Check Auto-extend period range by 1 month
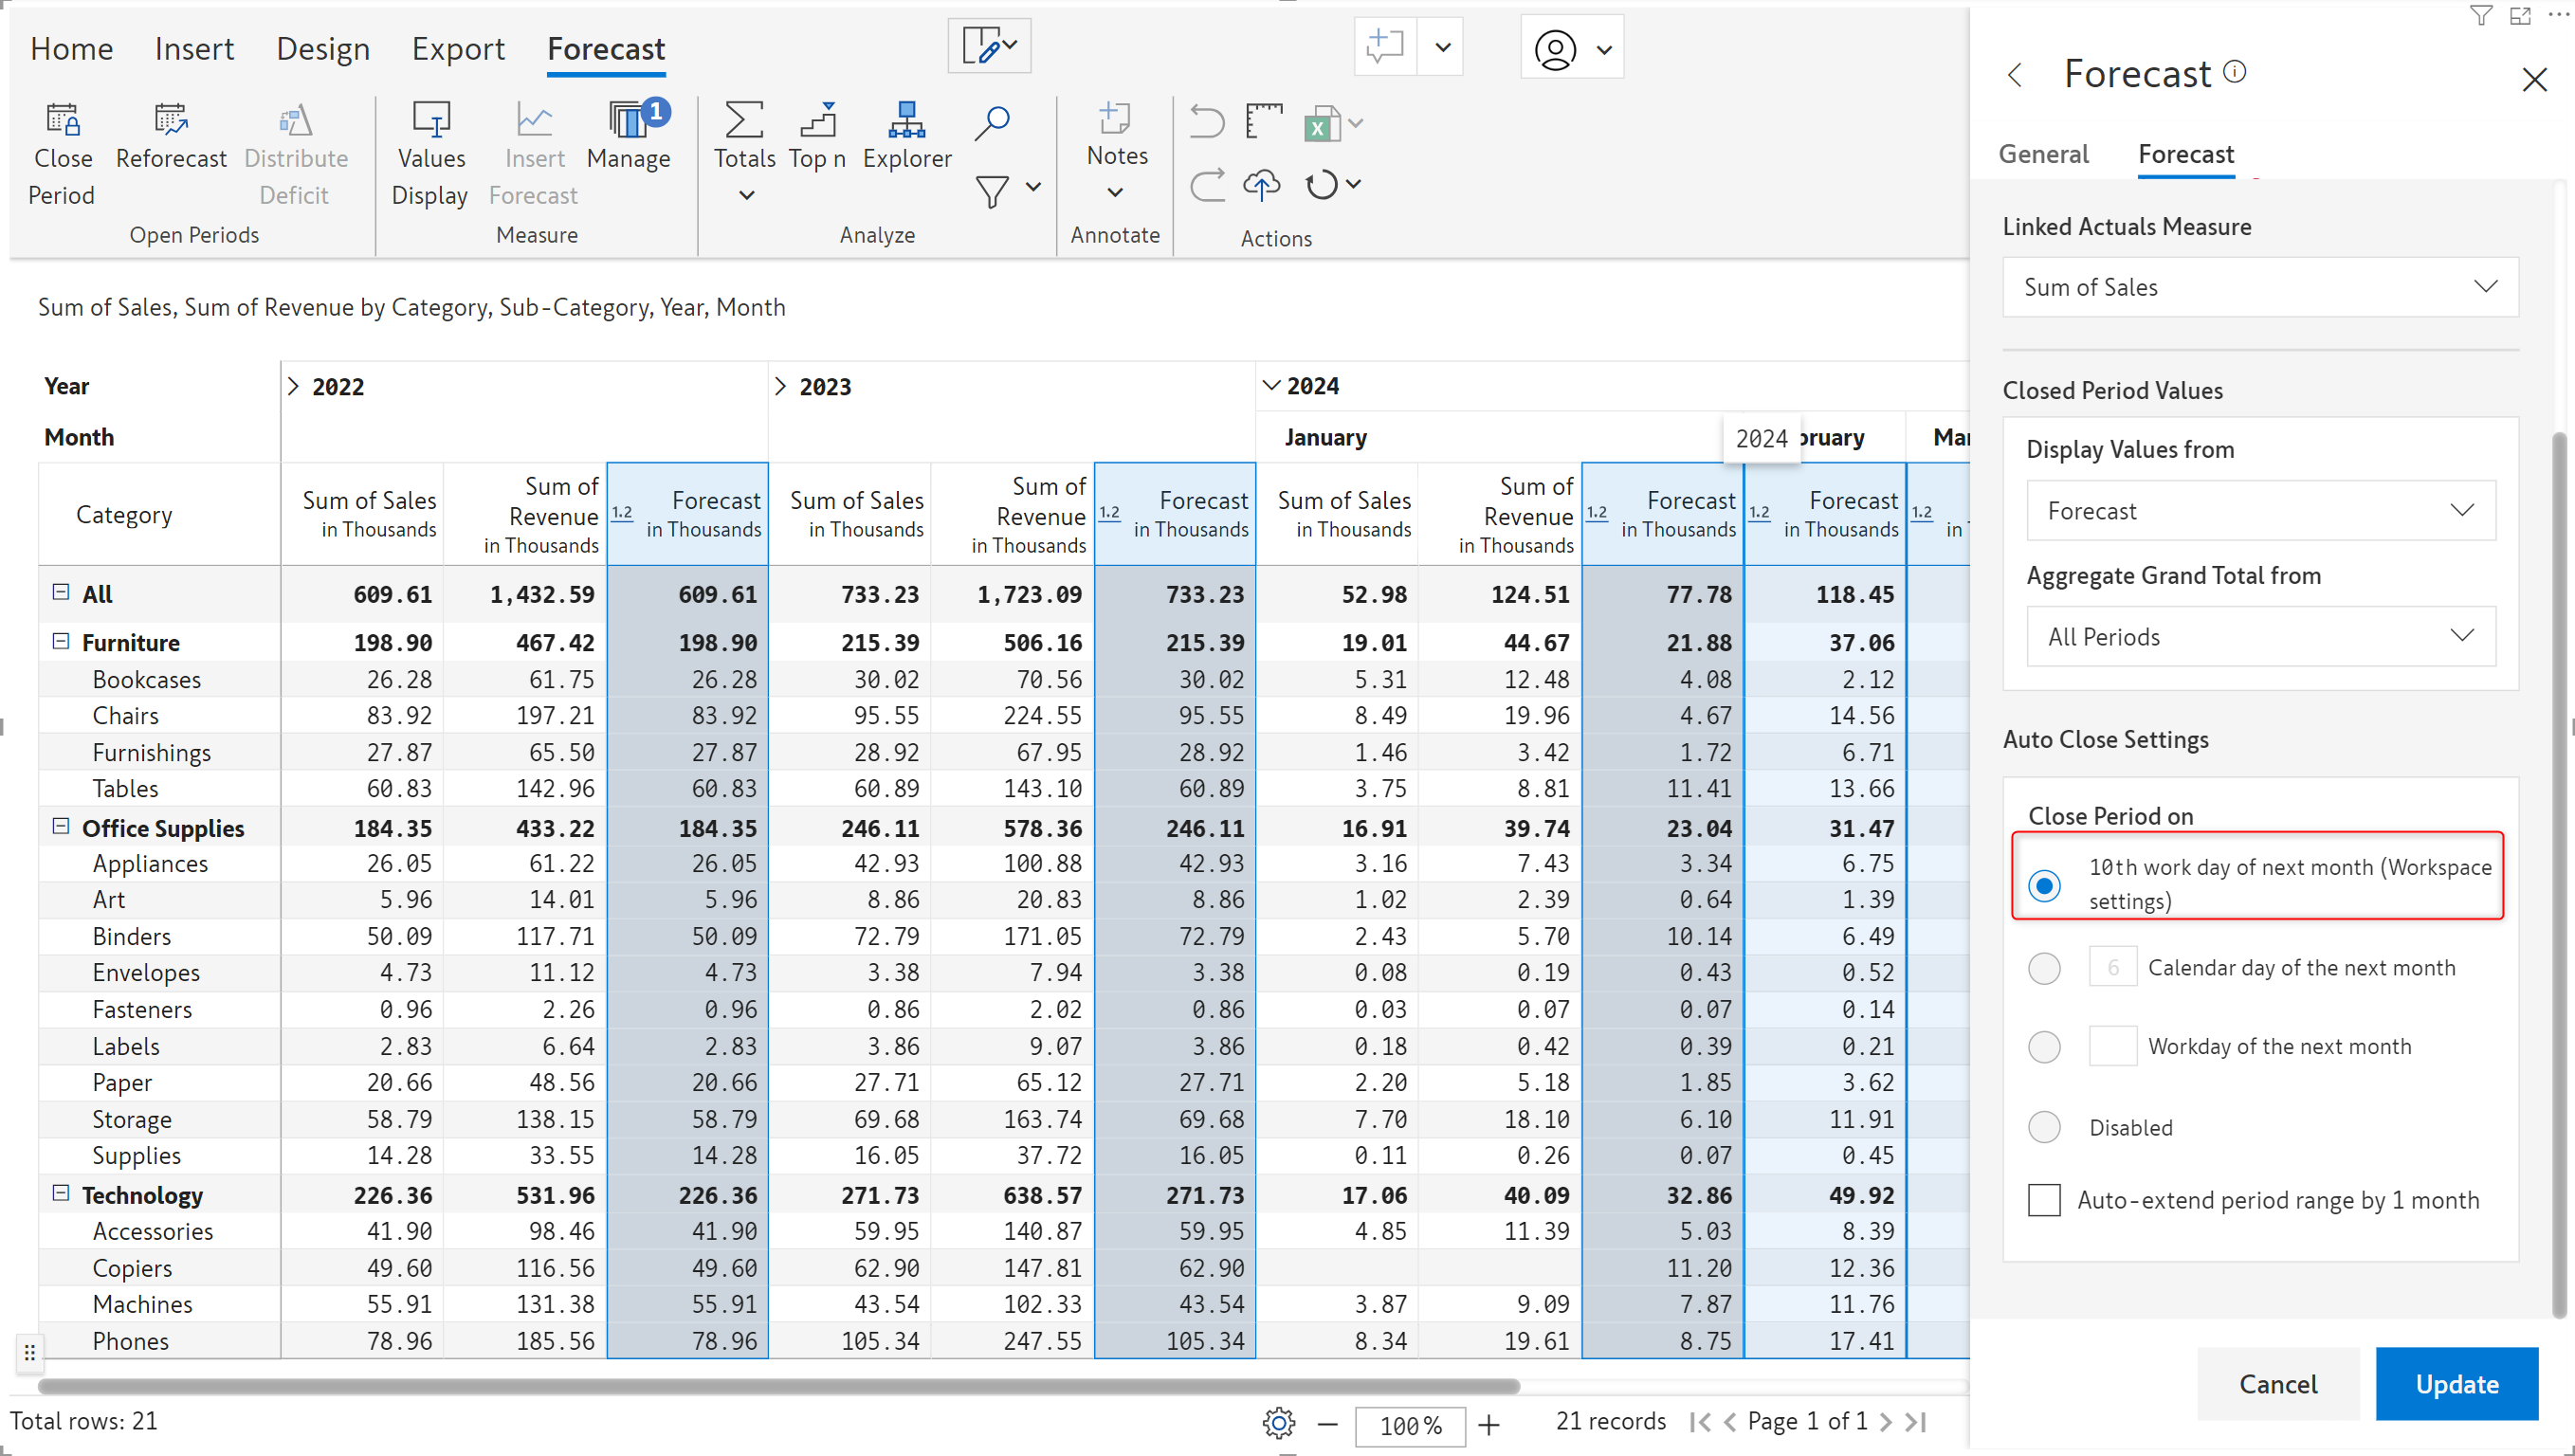 [x=2044, y=1200]
